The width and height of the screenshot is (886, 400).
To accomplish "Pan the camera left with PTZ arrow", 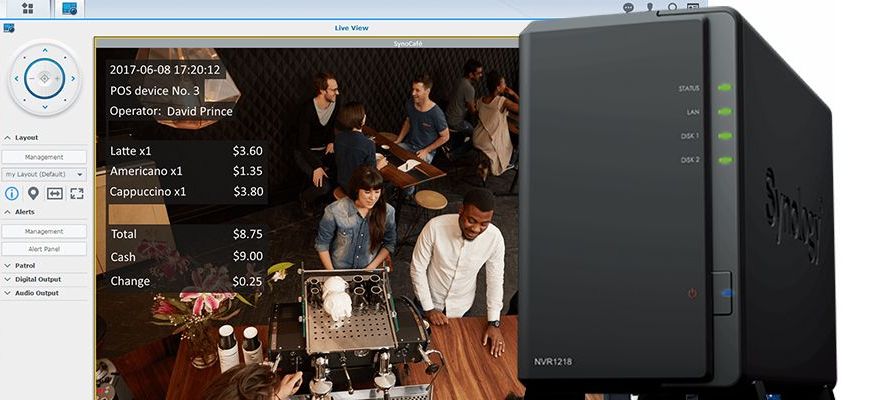I will click(x=16, y=78).
